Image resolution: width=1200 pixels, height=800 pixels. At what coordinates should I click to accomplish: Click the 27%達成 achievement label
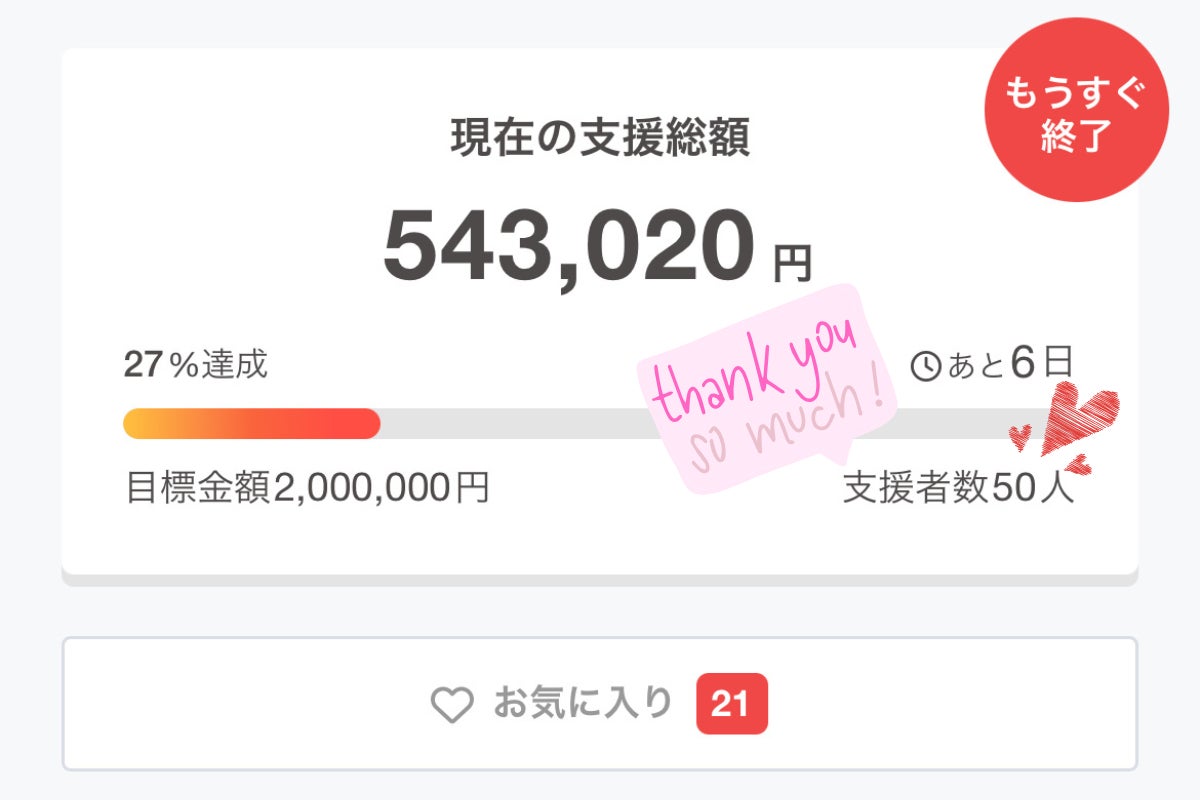(196, 365)
